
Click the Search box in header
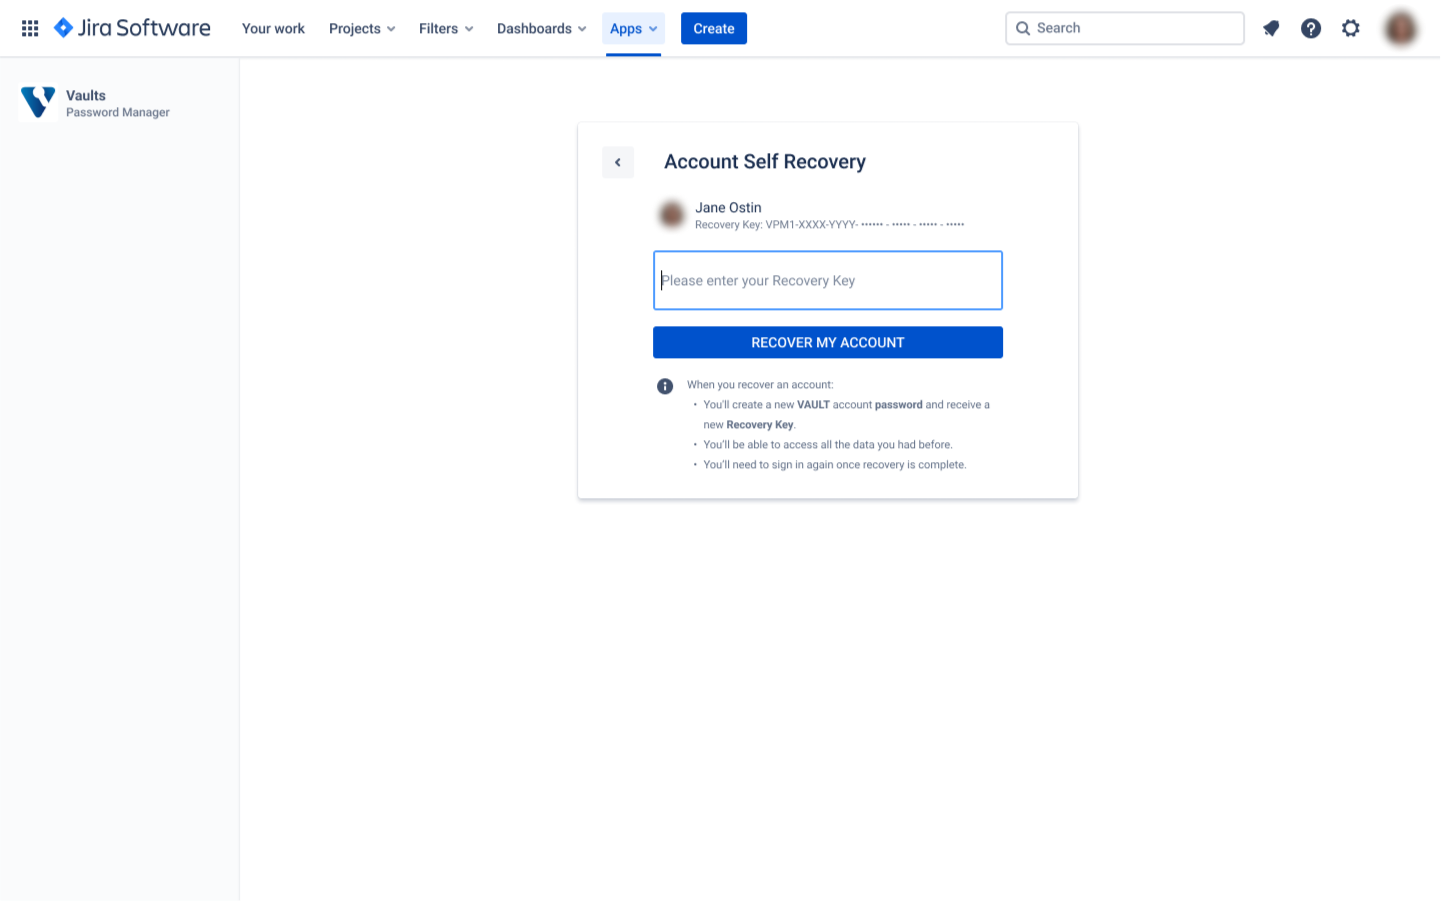tap(1124, 28)
